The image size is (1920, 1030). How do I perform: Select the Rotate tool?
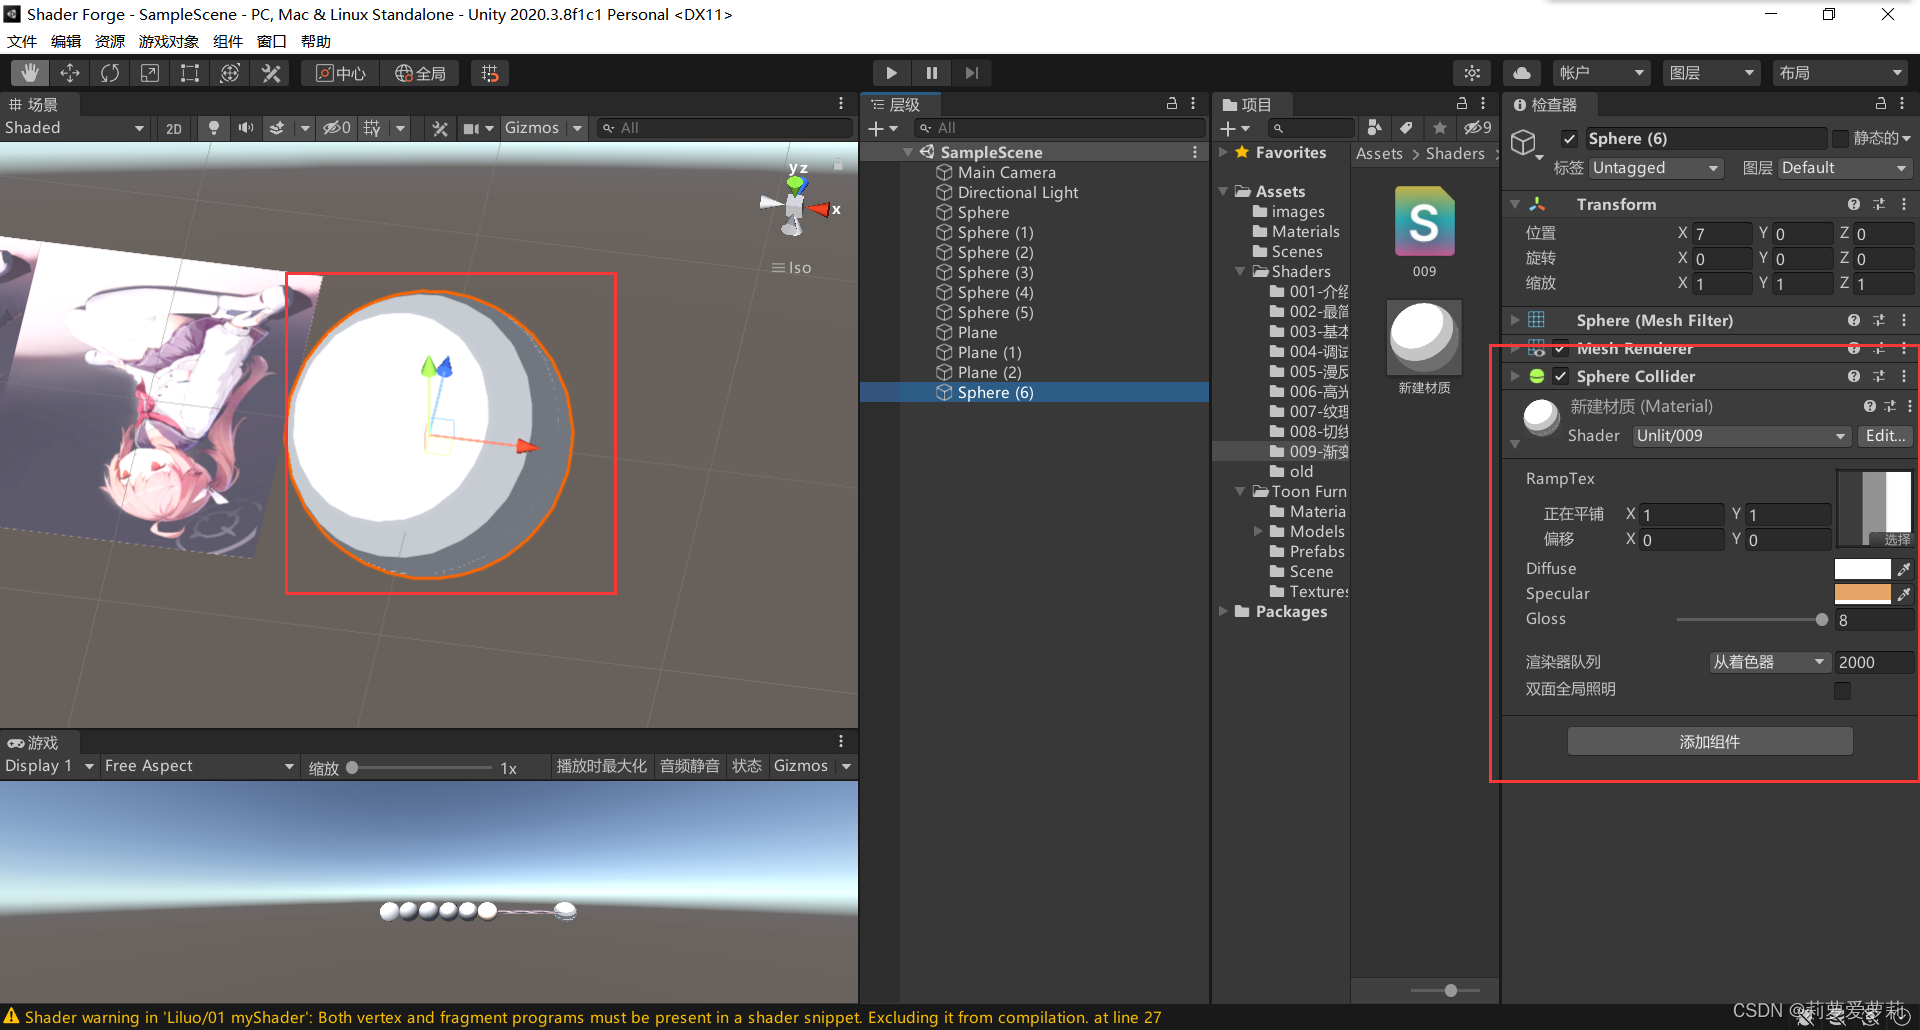[x=110, y=73]
